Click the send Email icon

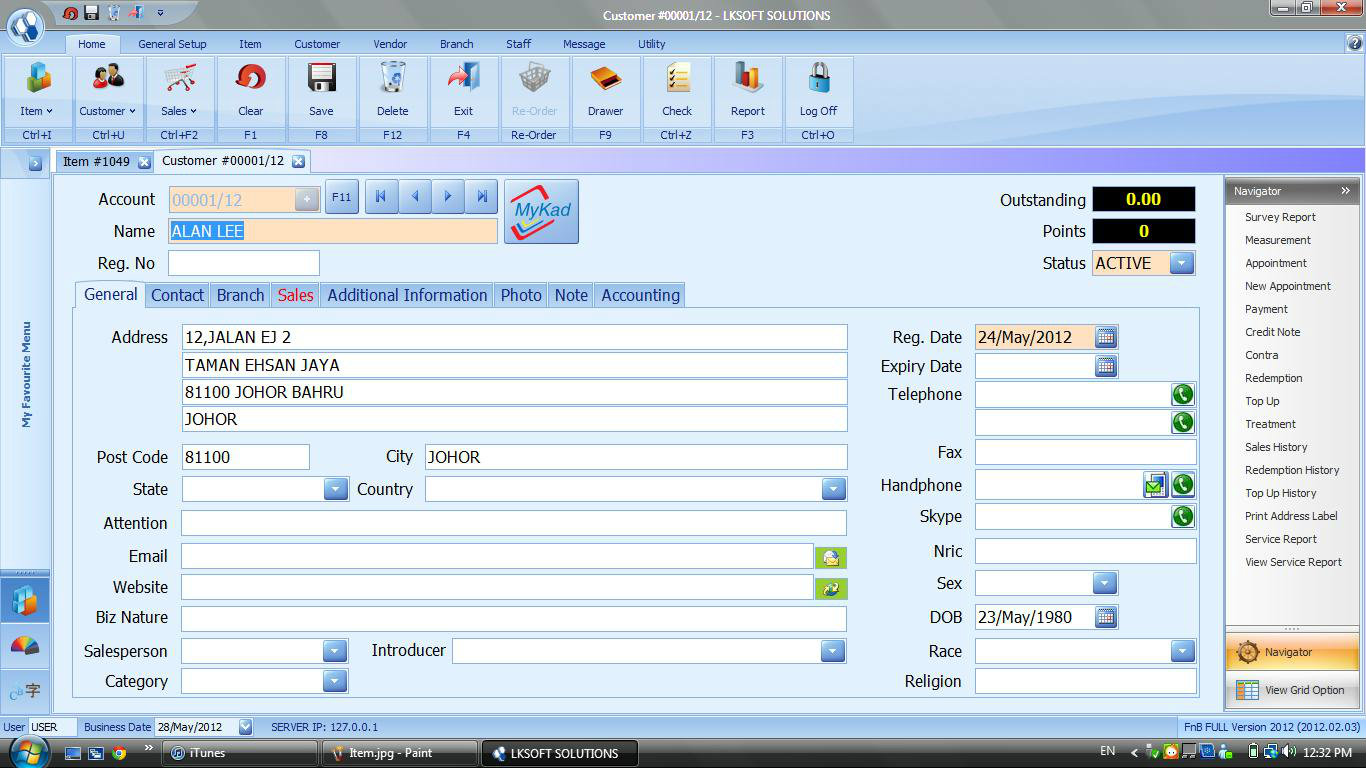pyautogui.click(x=831, y=558)
